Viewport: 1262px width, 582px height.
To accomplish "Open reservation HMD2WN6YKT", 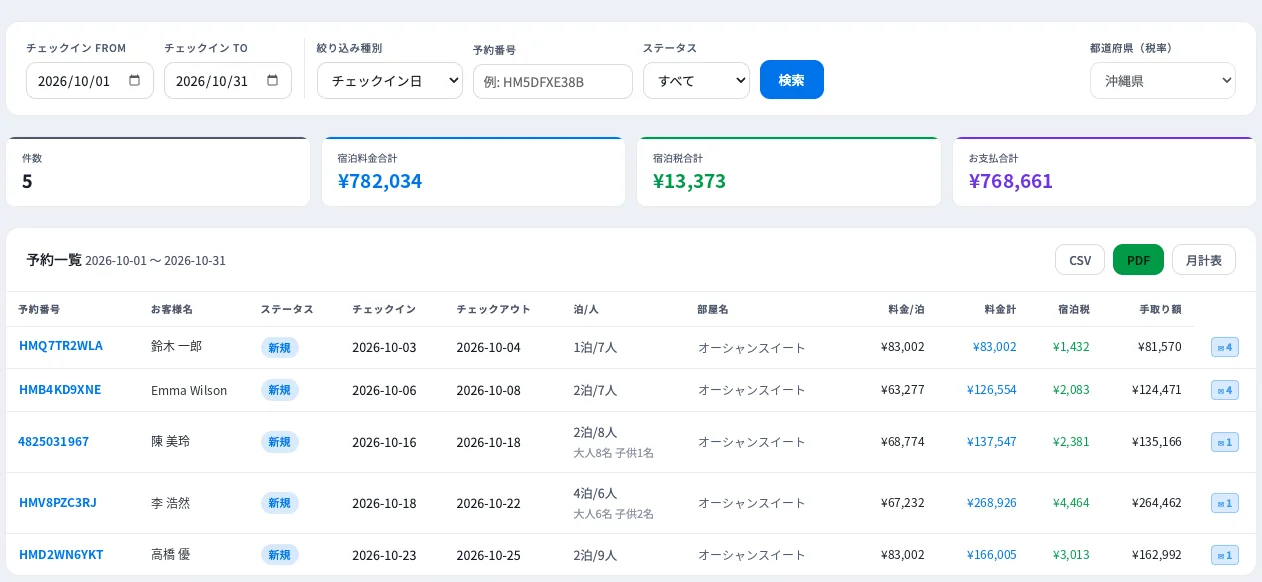I will pos(60,554).
